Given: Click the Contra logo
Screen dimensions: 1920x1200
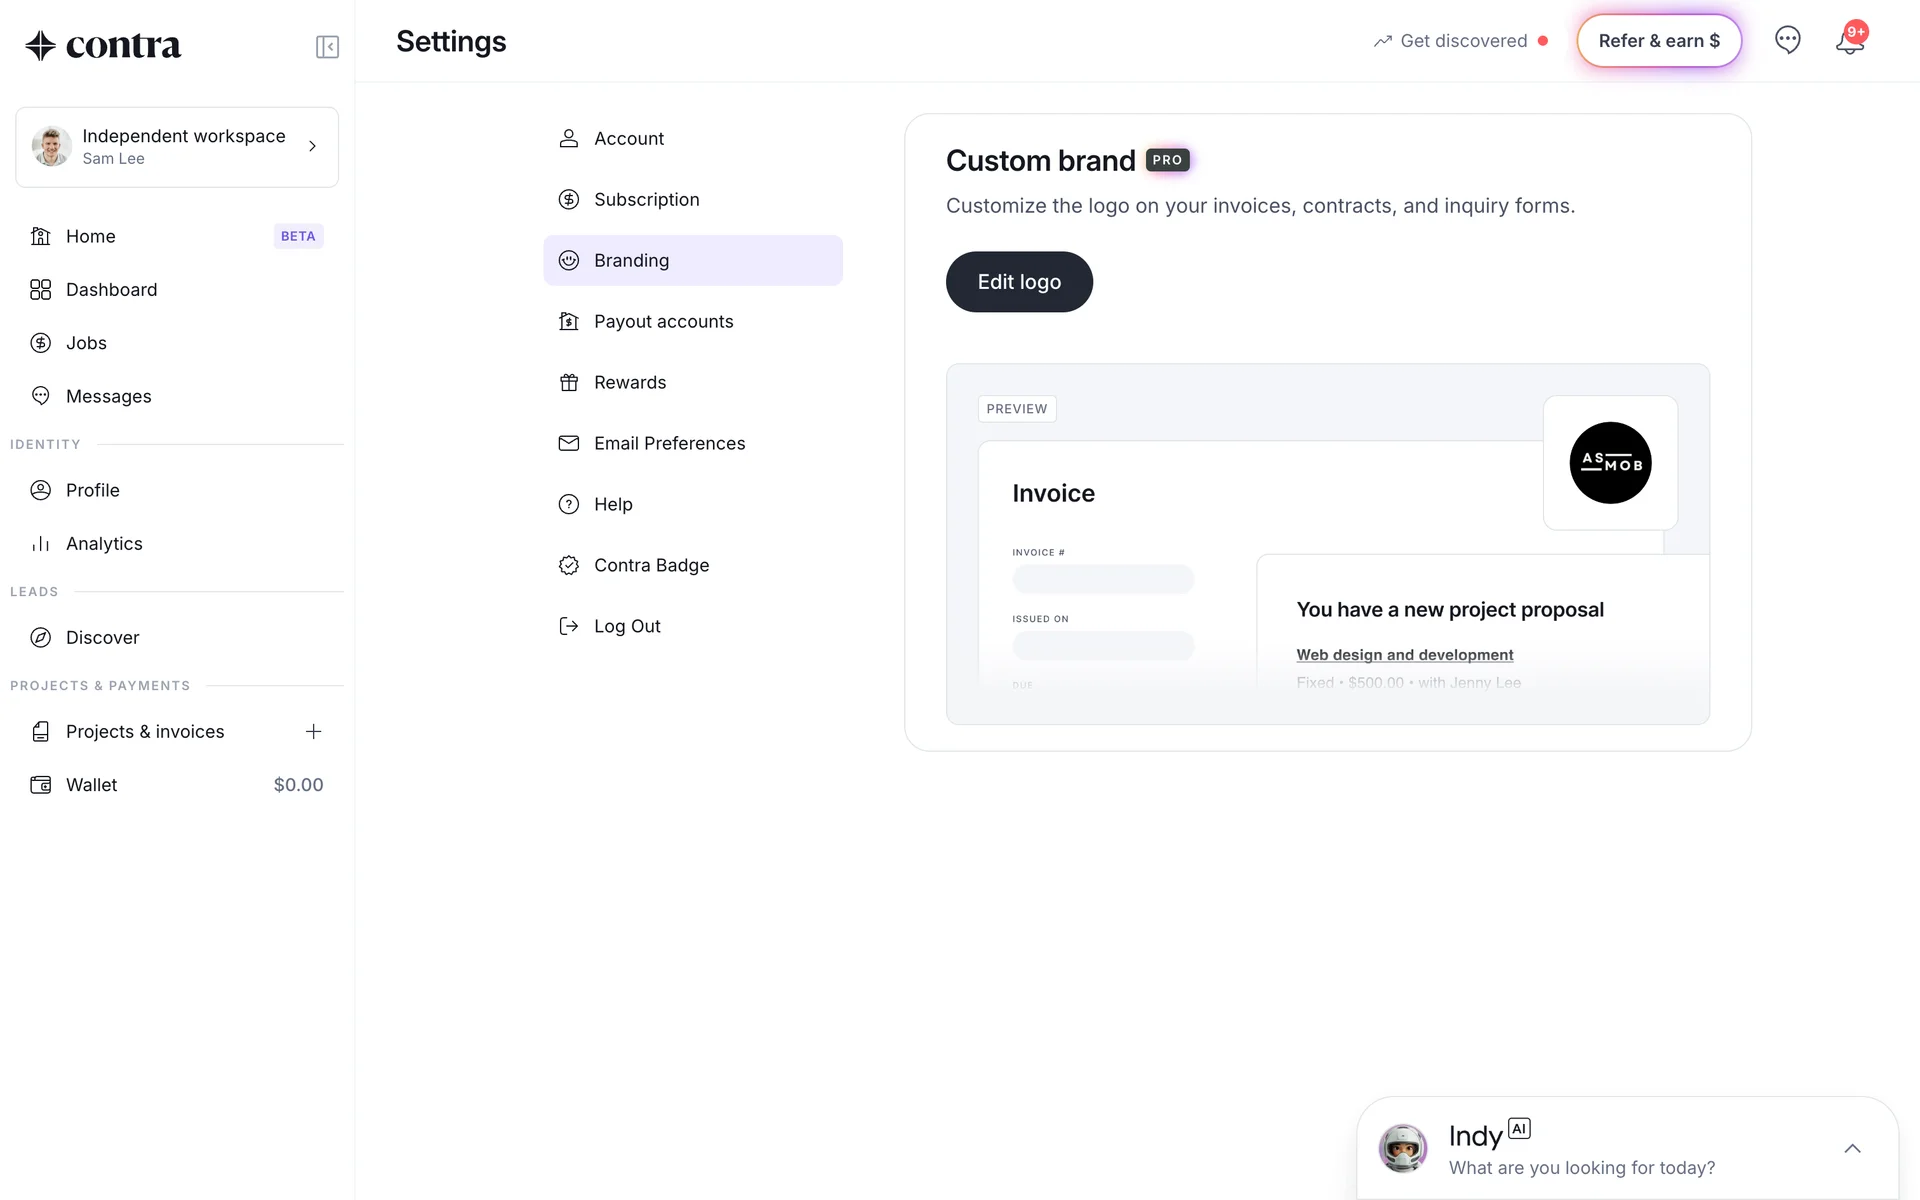Looking at the screenshot, I should coord(103,45).
